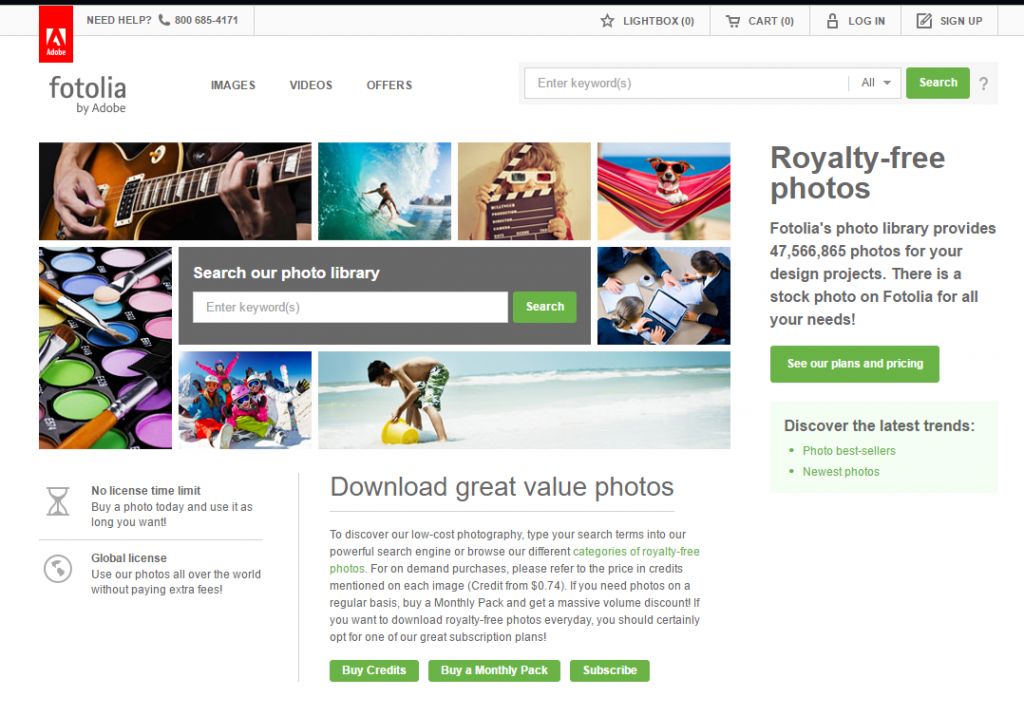Open the skiers in snow photo
This screenshot has width=1024, height=716.
tap(245, 400)
